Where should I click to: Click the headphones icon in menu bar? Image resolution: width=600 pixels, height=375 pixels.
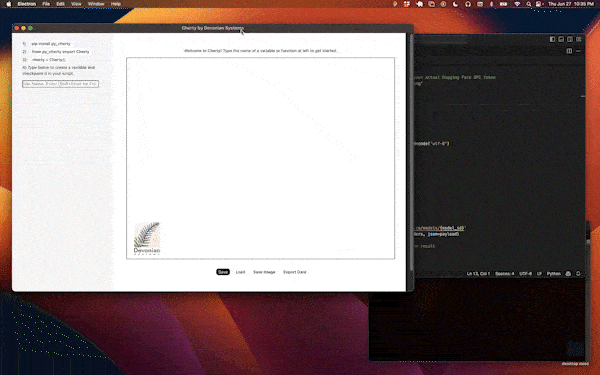click(x=468, y=4)
